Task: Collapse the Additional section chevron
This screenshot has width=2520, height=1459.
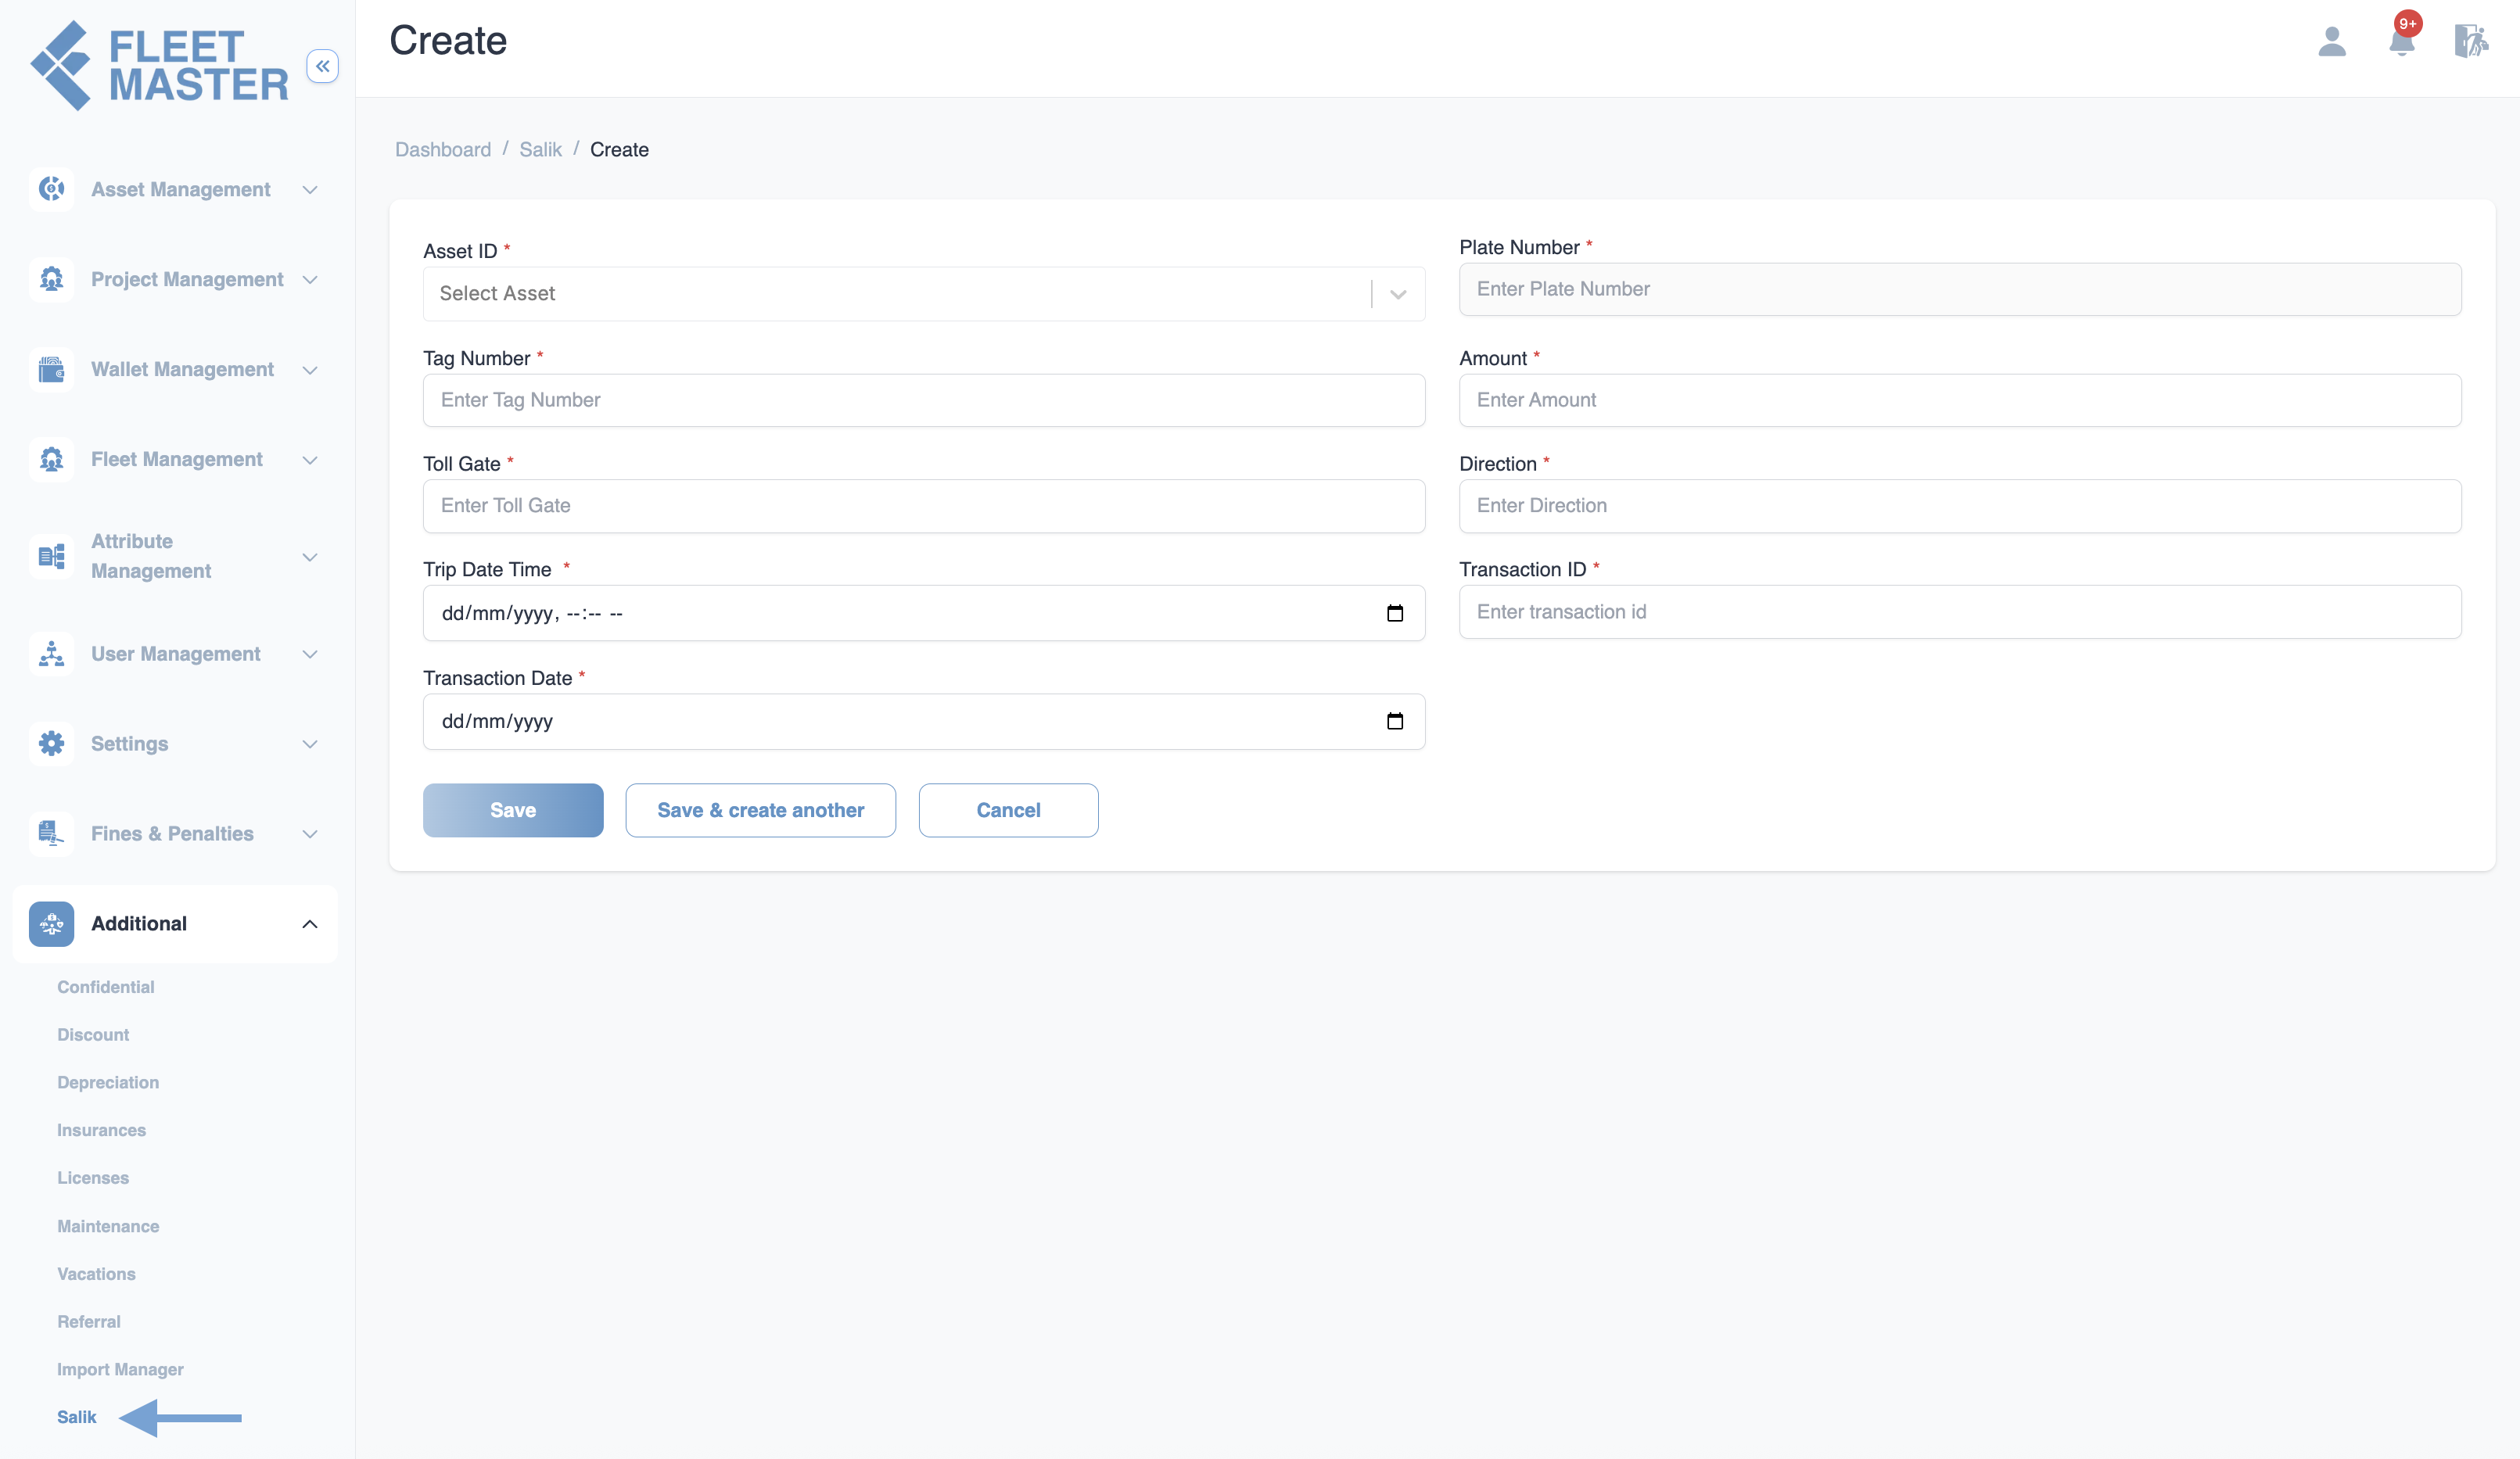Action: pyautogui.click(x=310, y=924)
